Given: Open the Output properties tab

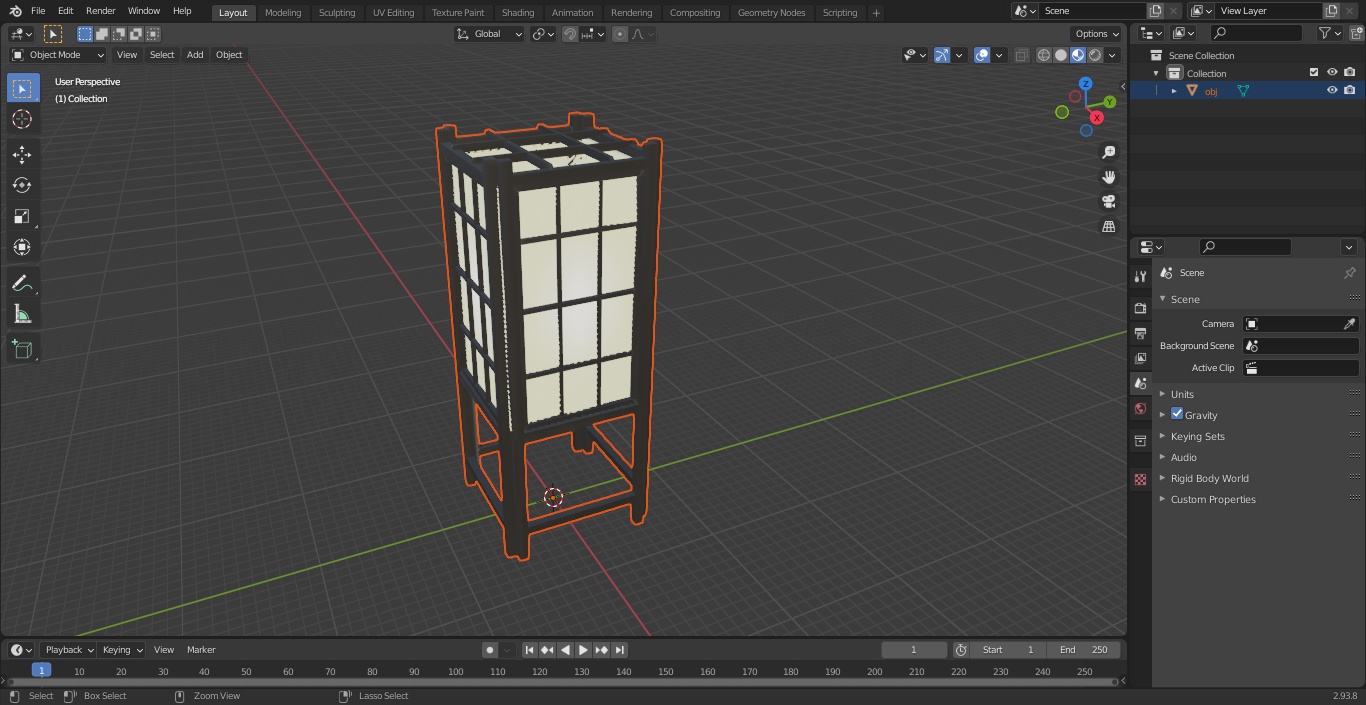Looking at the screenshot, I should 1140,333.
